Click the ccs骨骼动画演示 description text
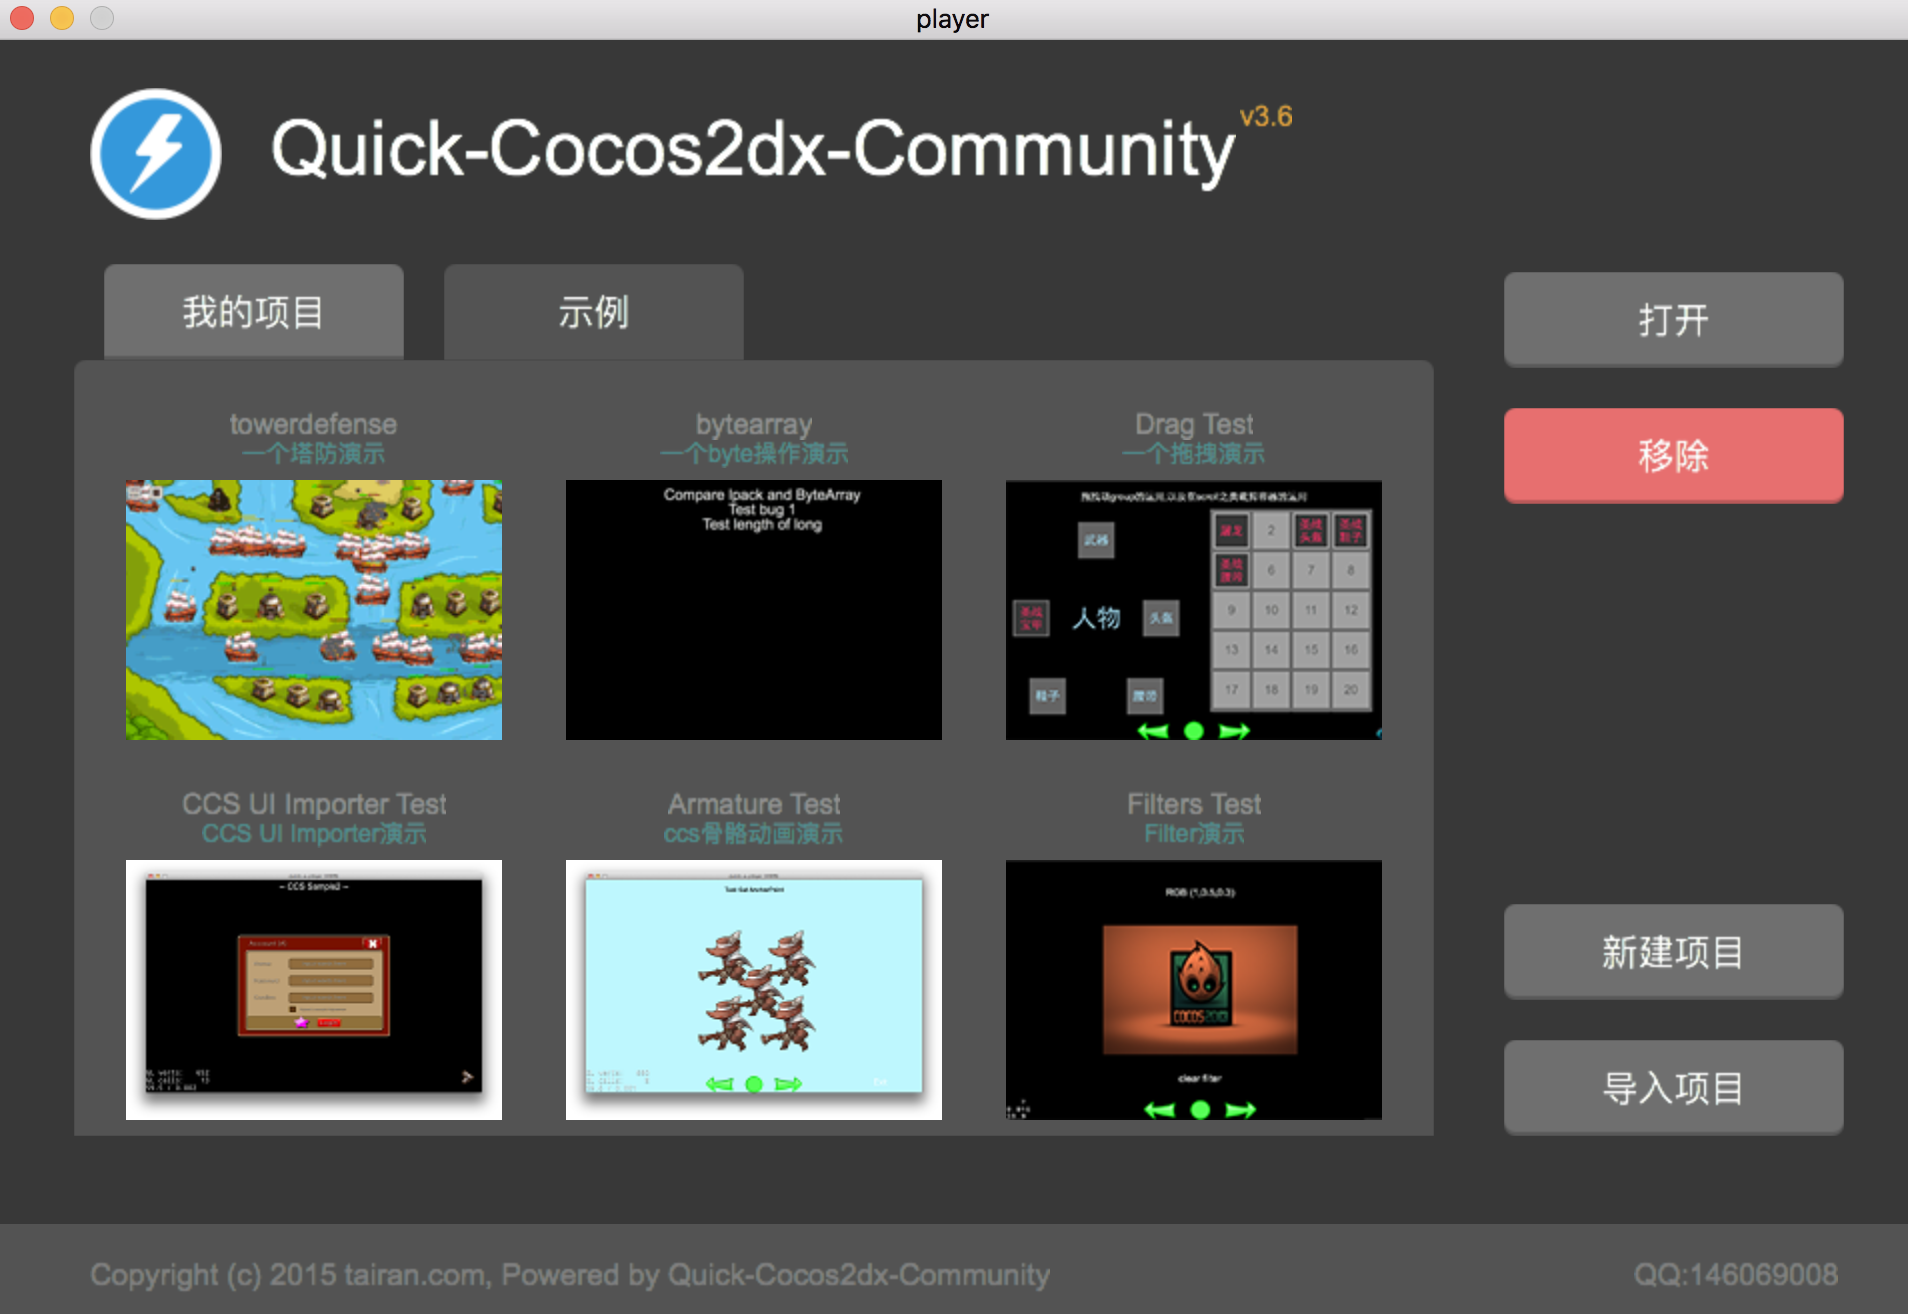The height and width of the screenshot is (1314, 1908). pos(754,833)
